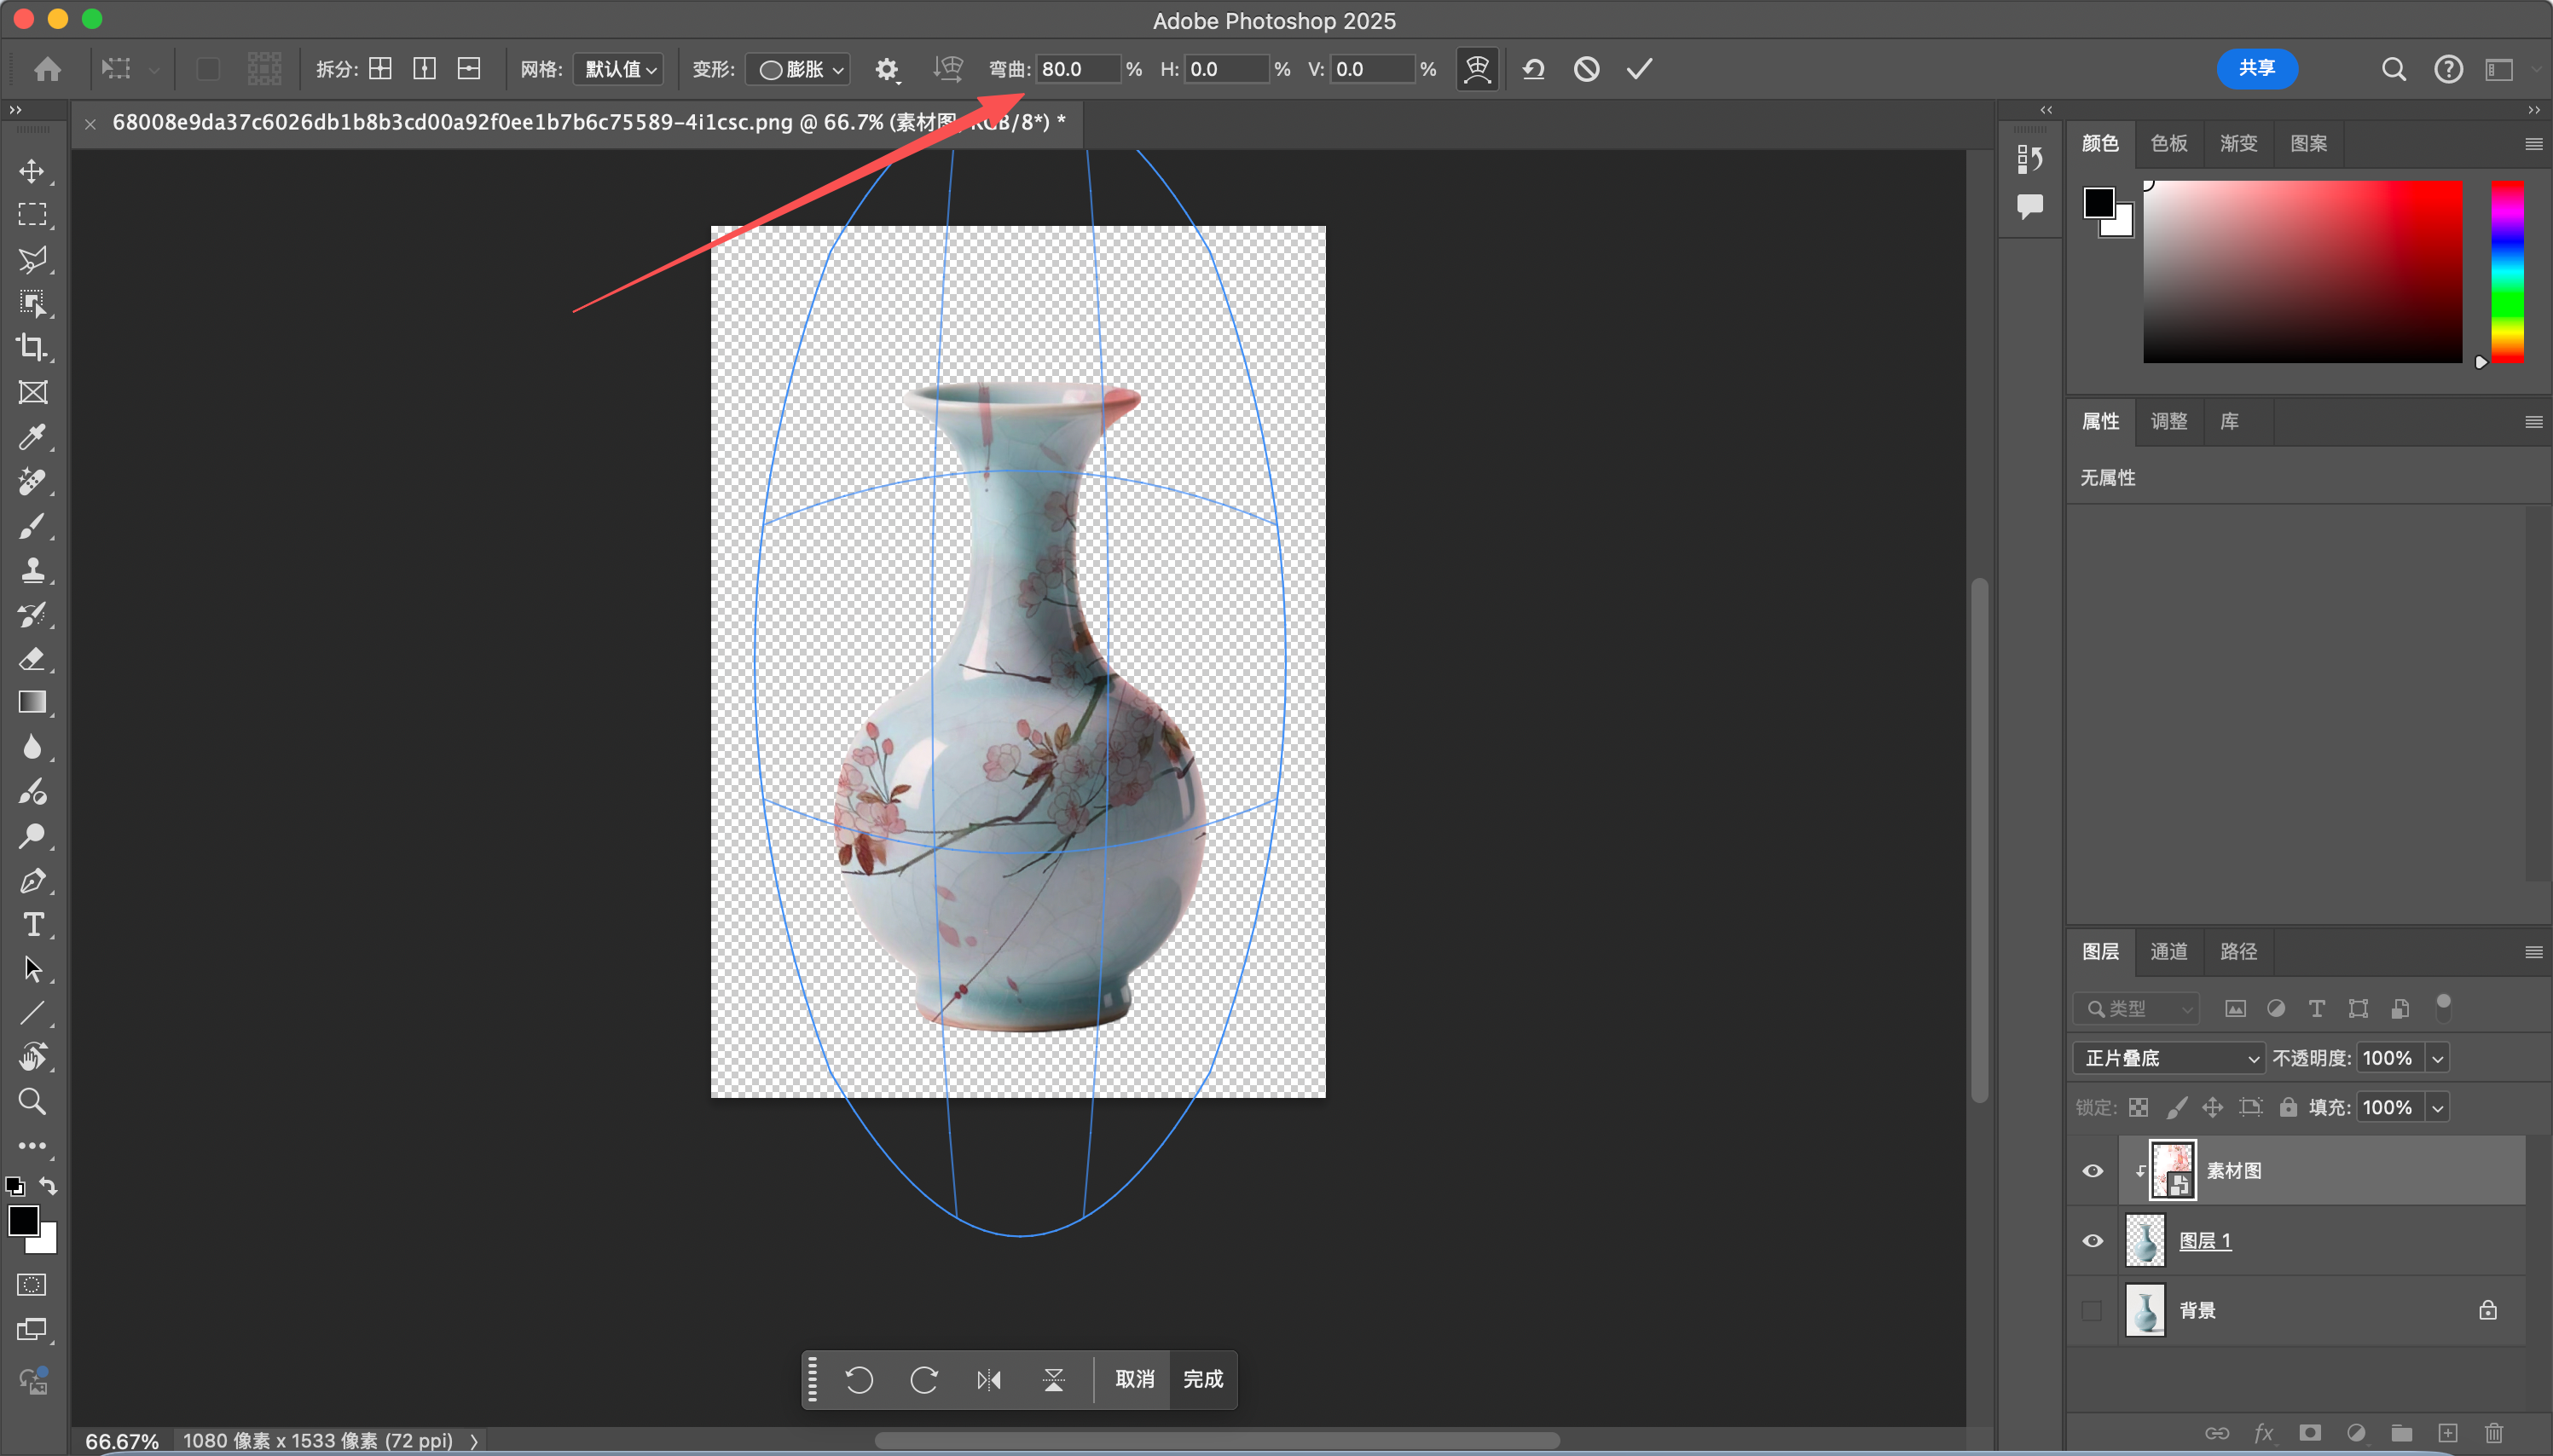The width and height of the screenshot is (2553, 1456).
Task: Toggle free transform and warp mode button
Action: pyautogui.click(x=1477, y=69)
